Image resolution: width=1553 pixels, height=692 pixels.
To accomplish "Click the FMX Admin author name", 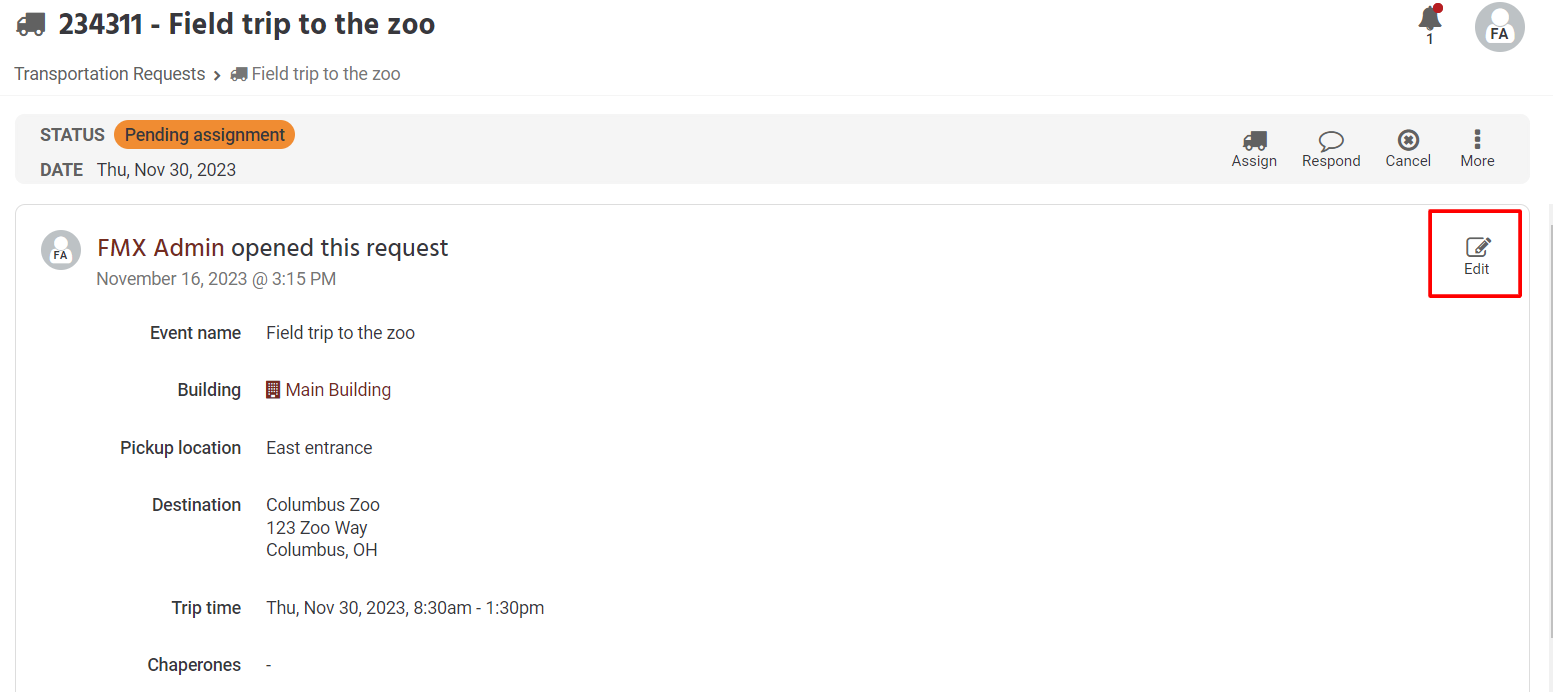I will coord(161,248).
